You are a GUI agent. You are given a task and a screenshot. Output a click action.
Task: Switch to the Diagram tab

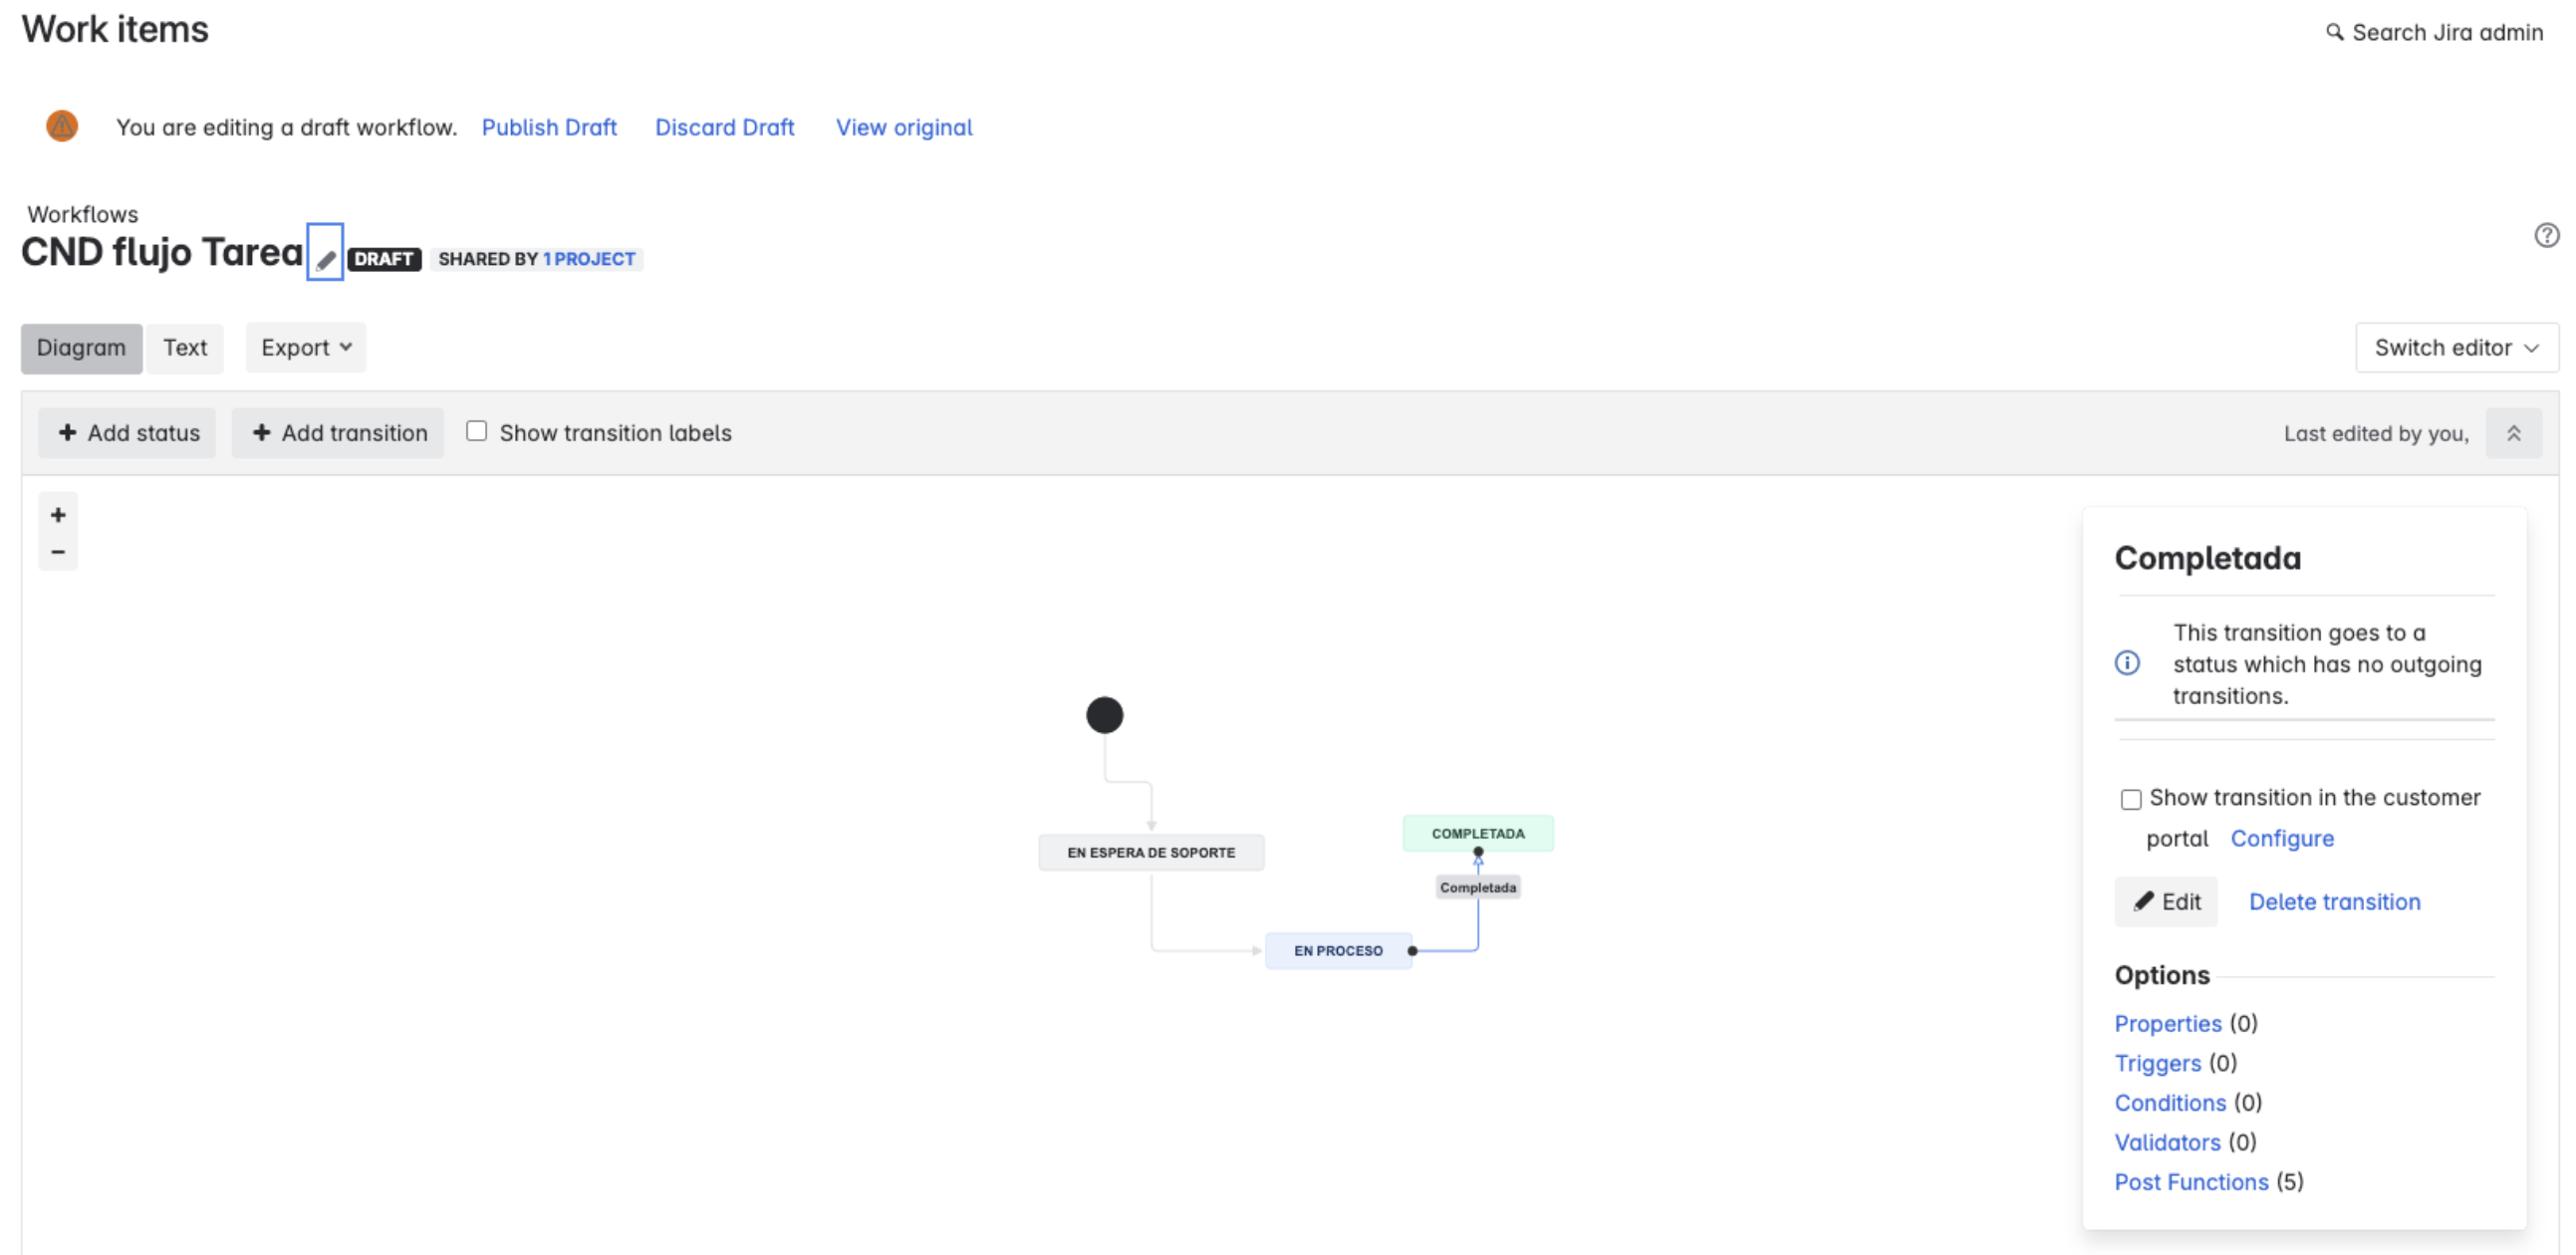[81, 348]
